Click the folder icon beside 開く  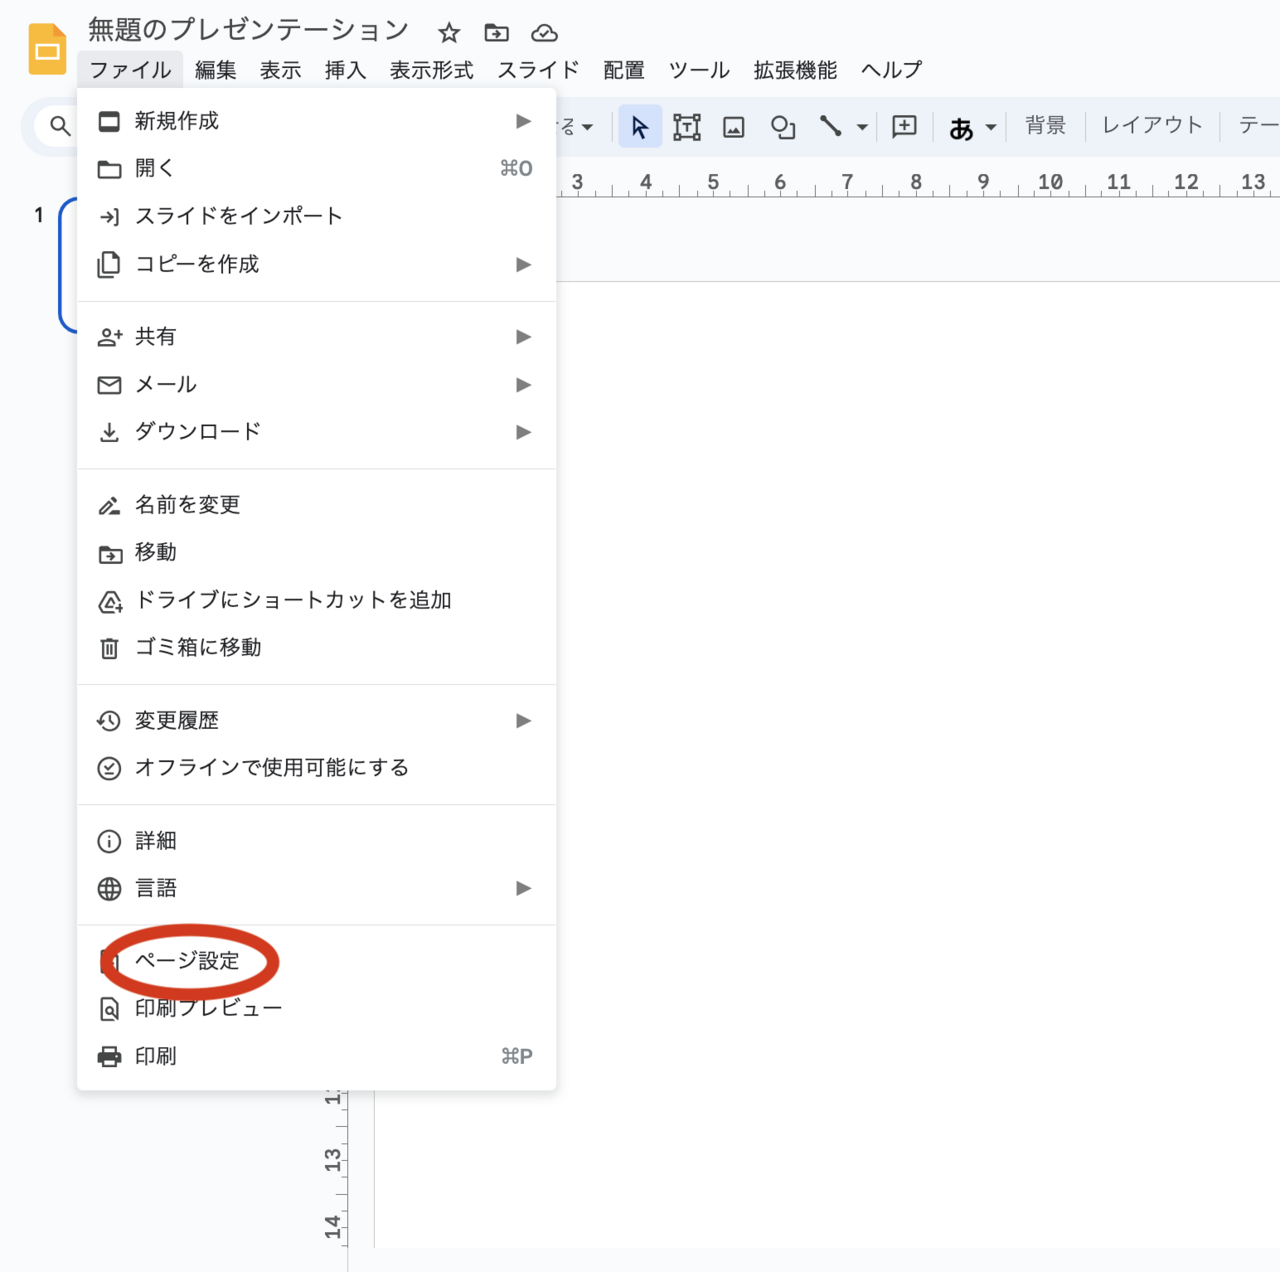pyautogui.click(x=109, y=169)
